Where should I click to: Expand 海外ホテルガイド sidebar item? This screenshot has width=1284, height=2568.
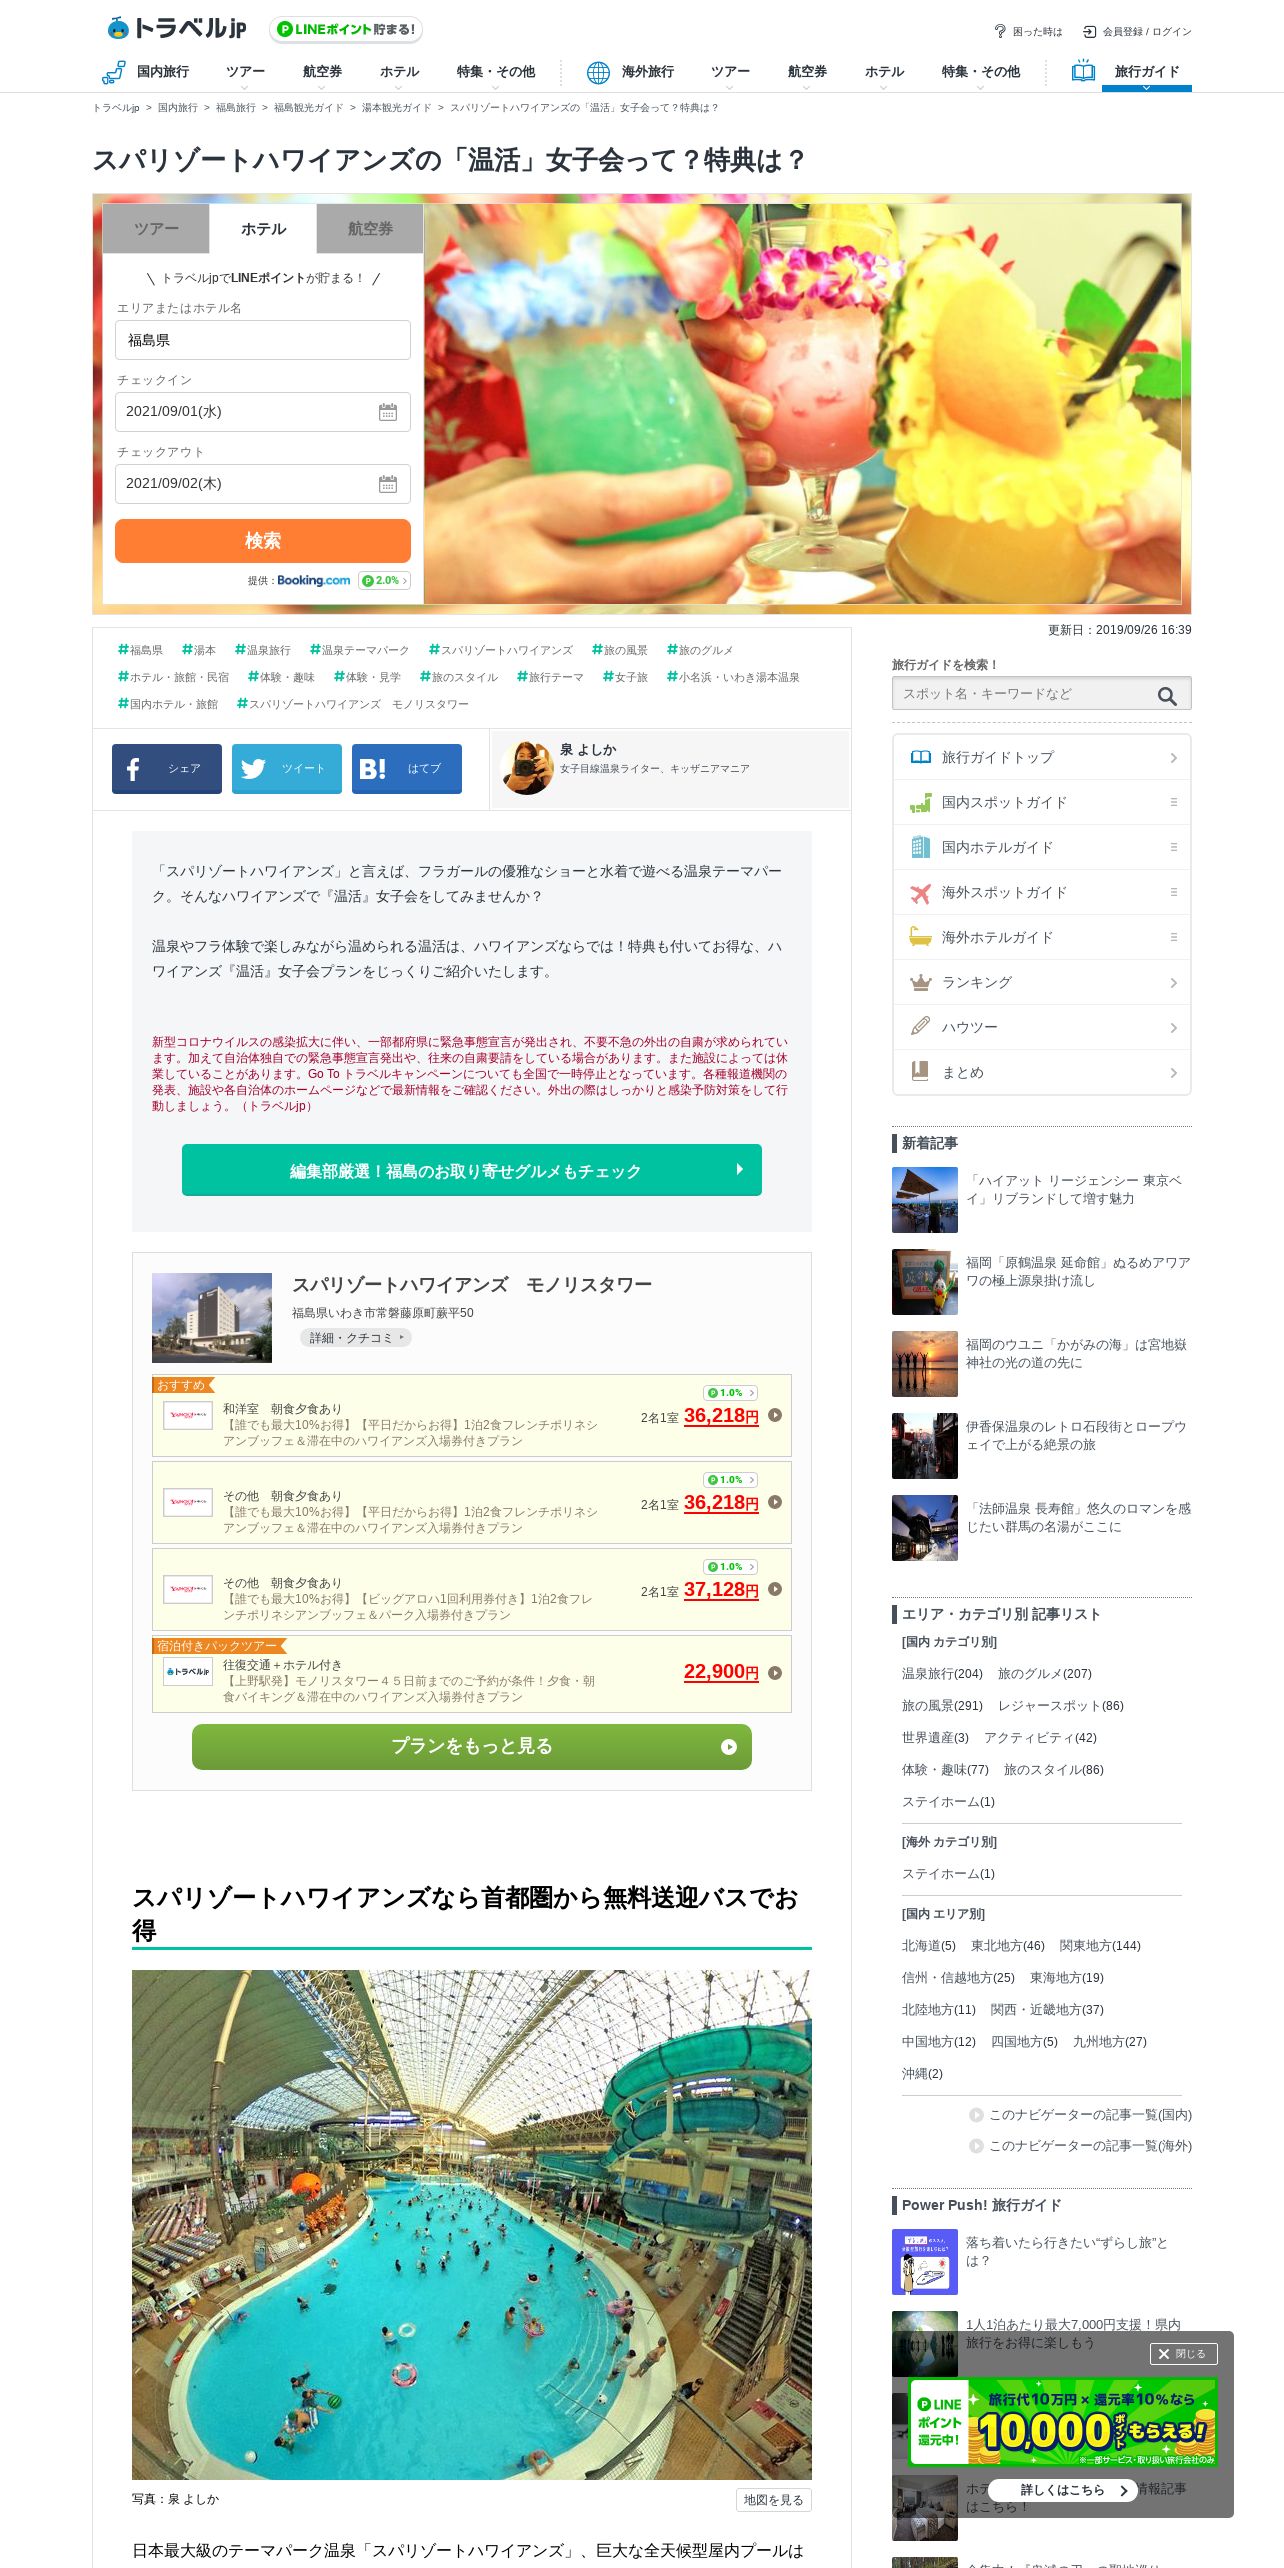[1042, 937]
